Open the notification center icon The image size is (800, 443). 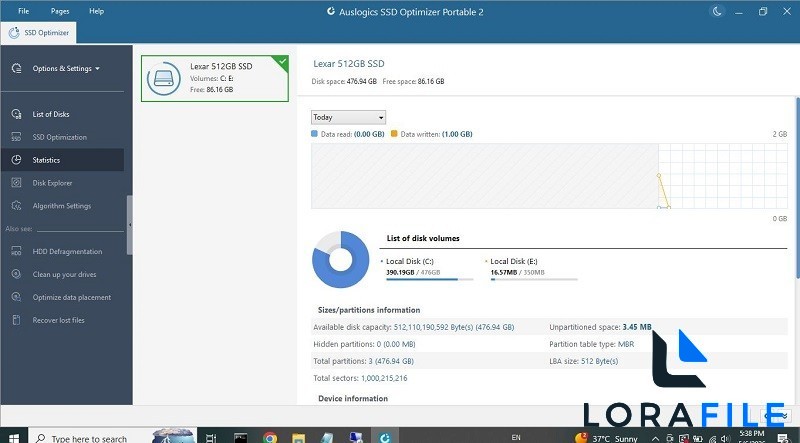[783, 438]
